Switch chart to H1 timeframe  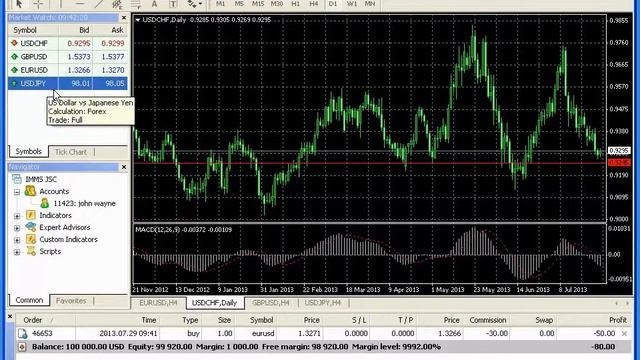pos(296,4)
